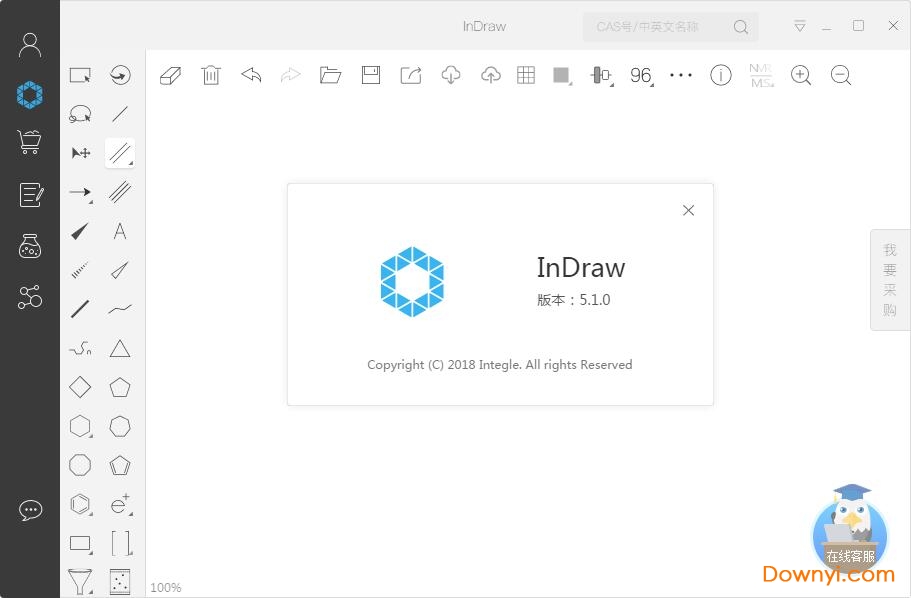Select the InDraw hexagon logo in sidebar
911x598 pixels.
click(x=30, y=95)
